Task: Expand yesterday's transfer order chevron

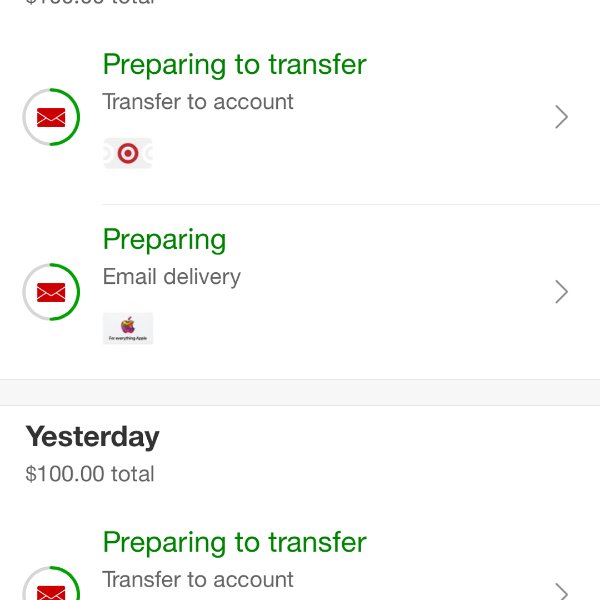Action: click(561, 591)
